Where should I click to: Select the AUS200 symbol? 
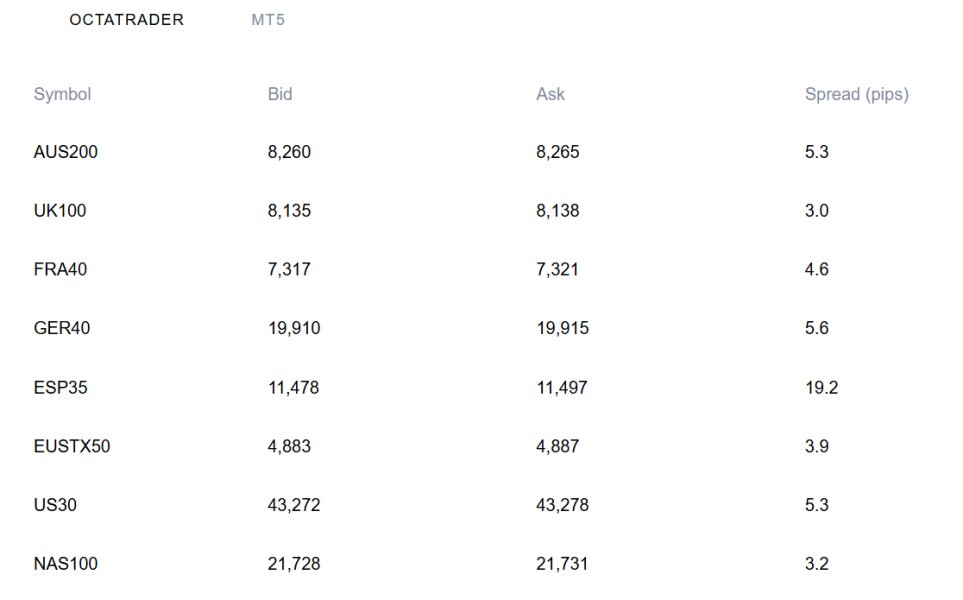click(x=66, y=152)
